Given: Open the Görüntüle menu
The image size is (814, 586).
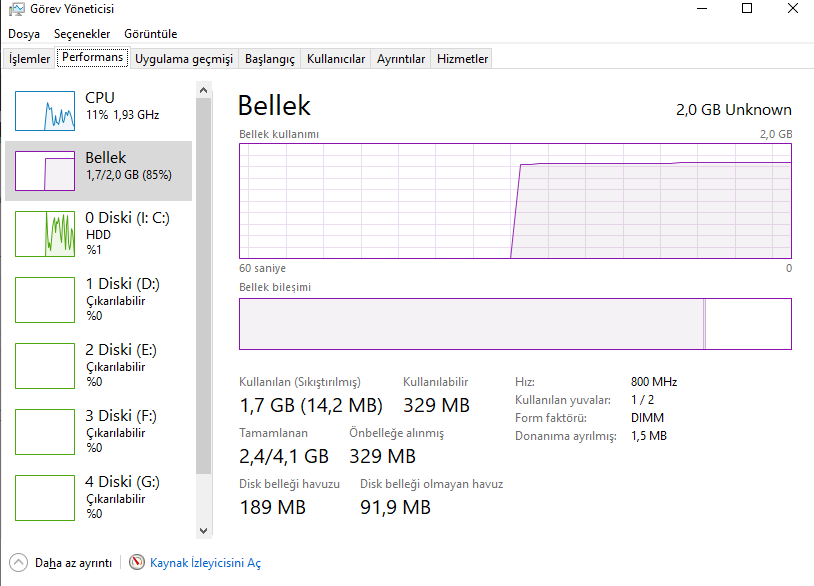Looking at the screenshot, I should 151,34.
